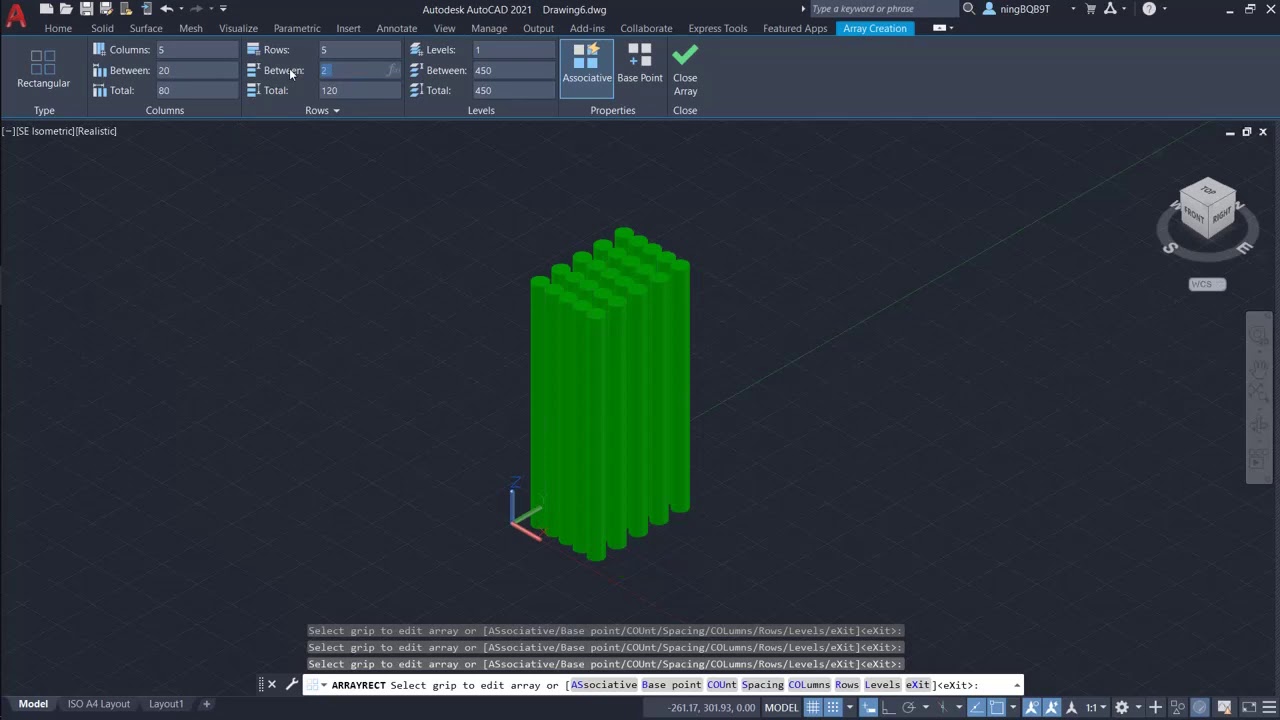Choose Levels option in command line
The height and width of the screenshot is (720, 1280).
(882, 685)
